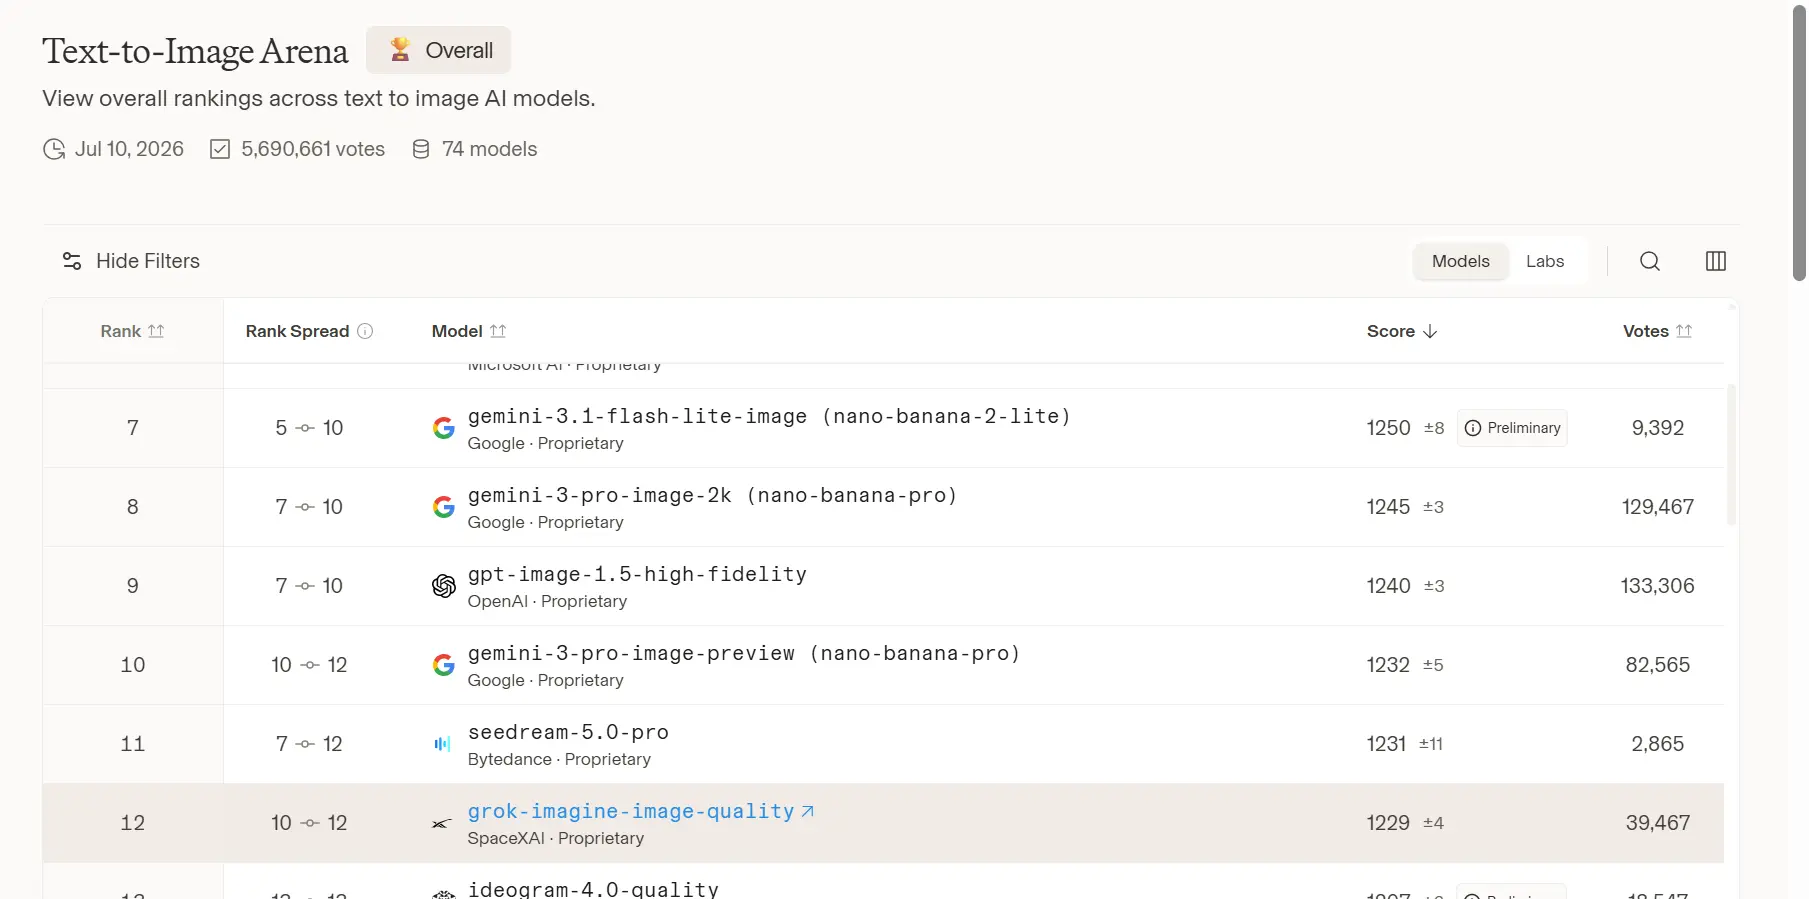The width and height of the screenshot is (1809, 899).
Task: Click OpenAI logo beside gpt-image-1.5-high-fidelity
Action: [x=443, y=586]
